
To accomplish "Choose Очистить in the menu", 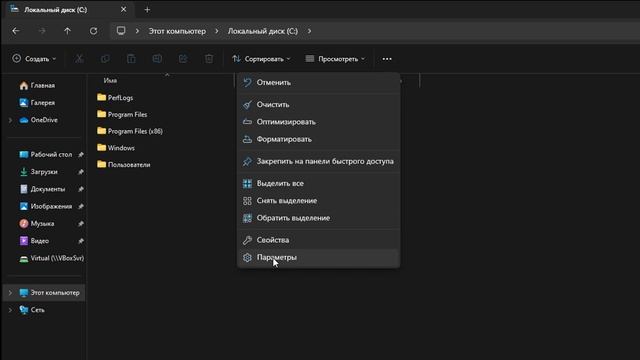I will (x=318, y=104).
